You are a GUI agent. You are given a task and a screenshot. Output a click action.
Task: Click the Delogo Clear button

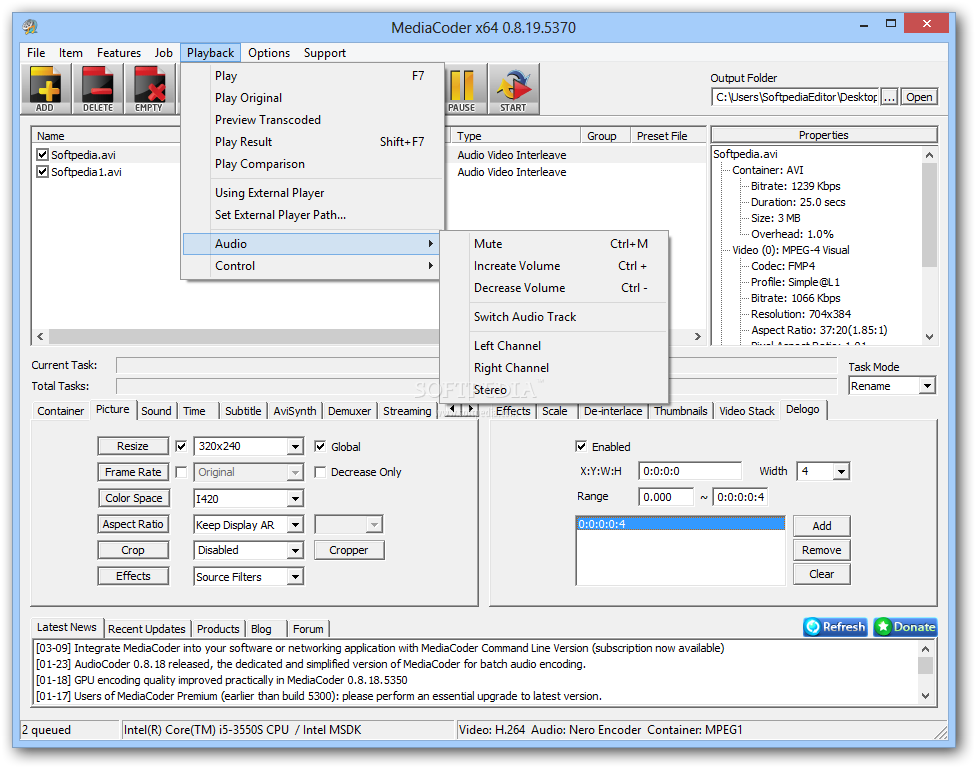click(x=822, y=574)
